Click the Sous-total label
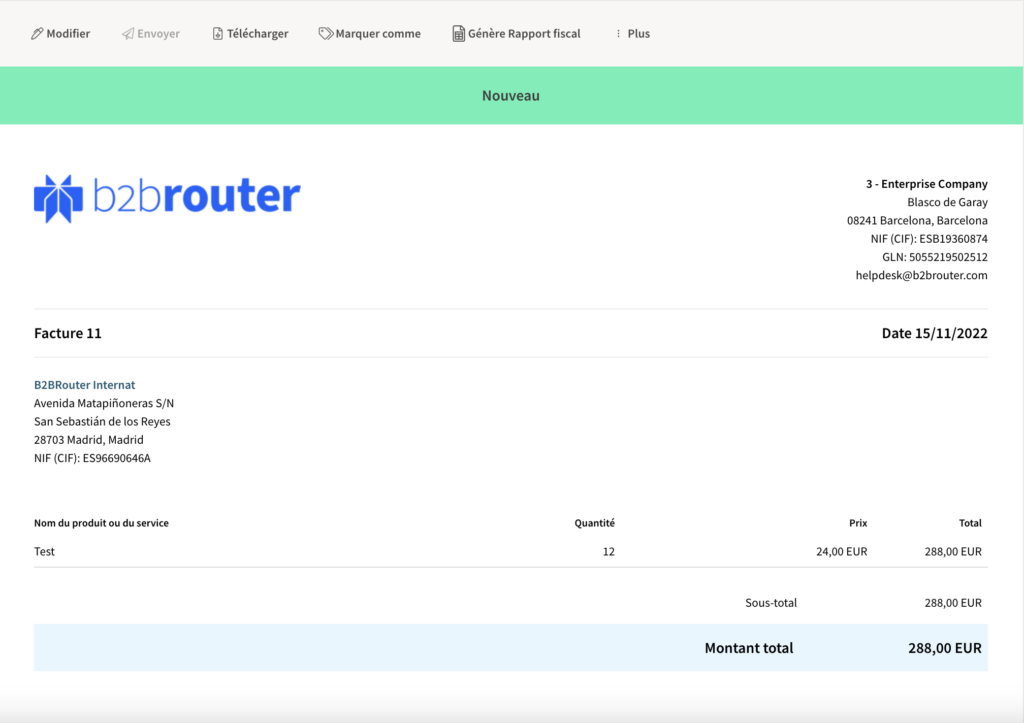Viewport: 1024px width, 723px height. tap(771, 602)
